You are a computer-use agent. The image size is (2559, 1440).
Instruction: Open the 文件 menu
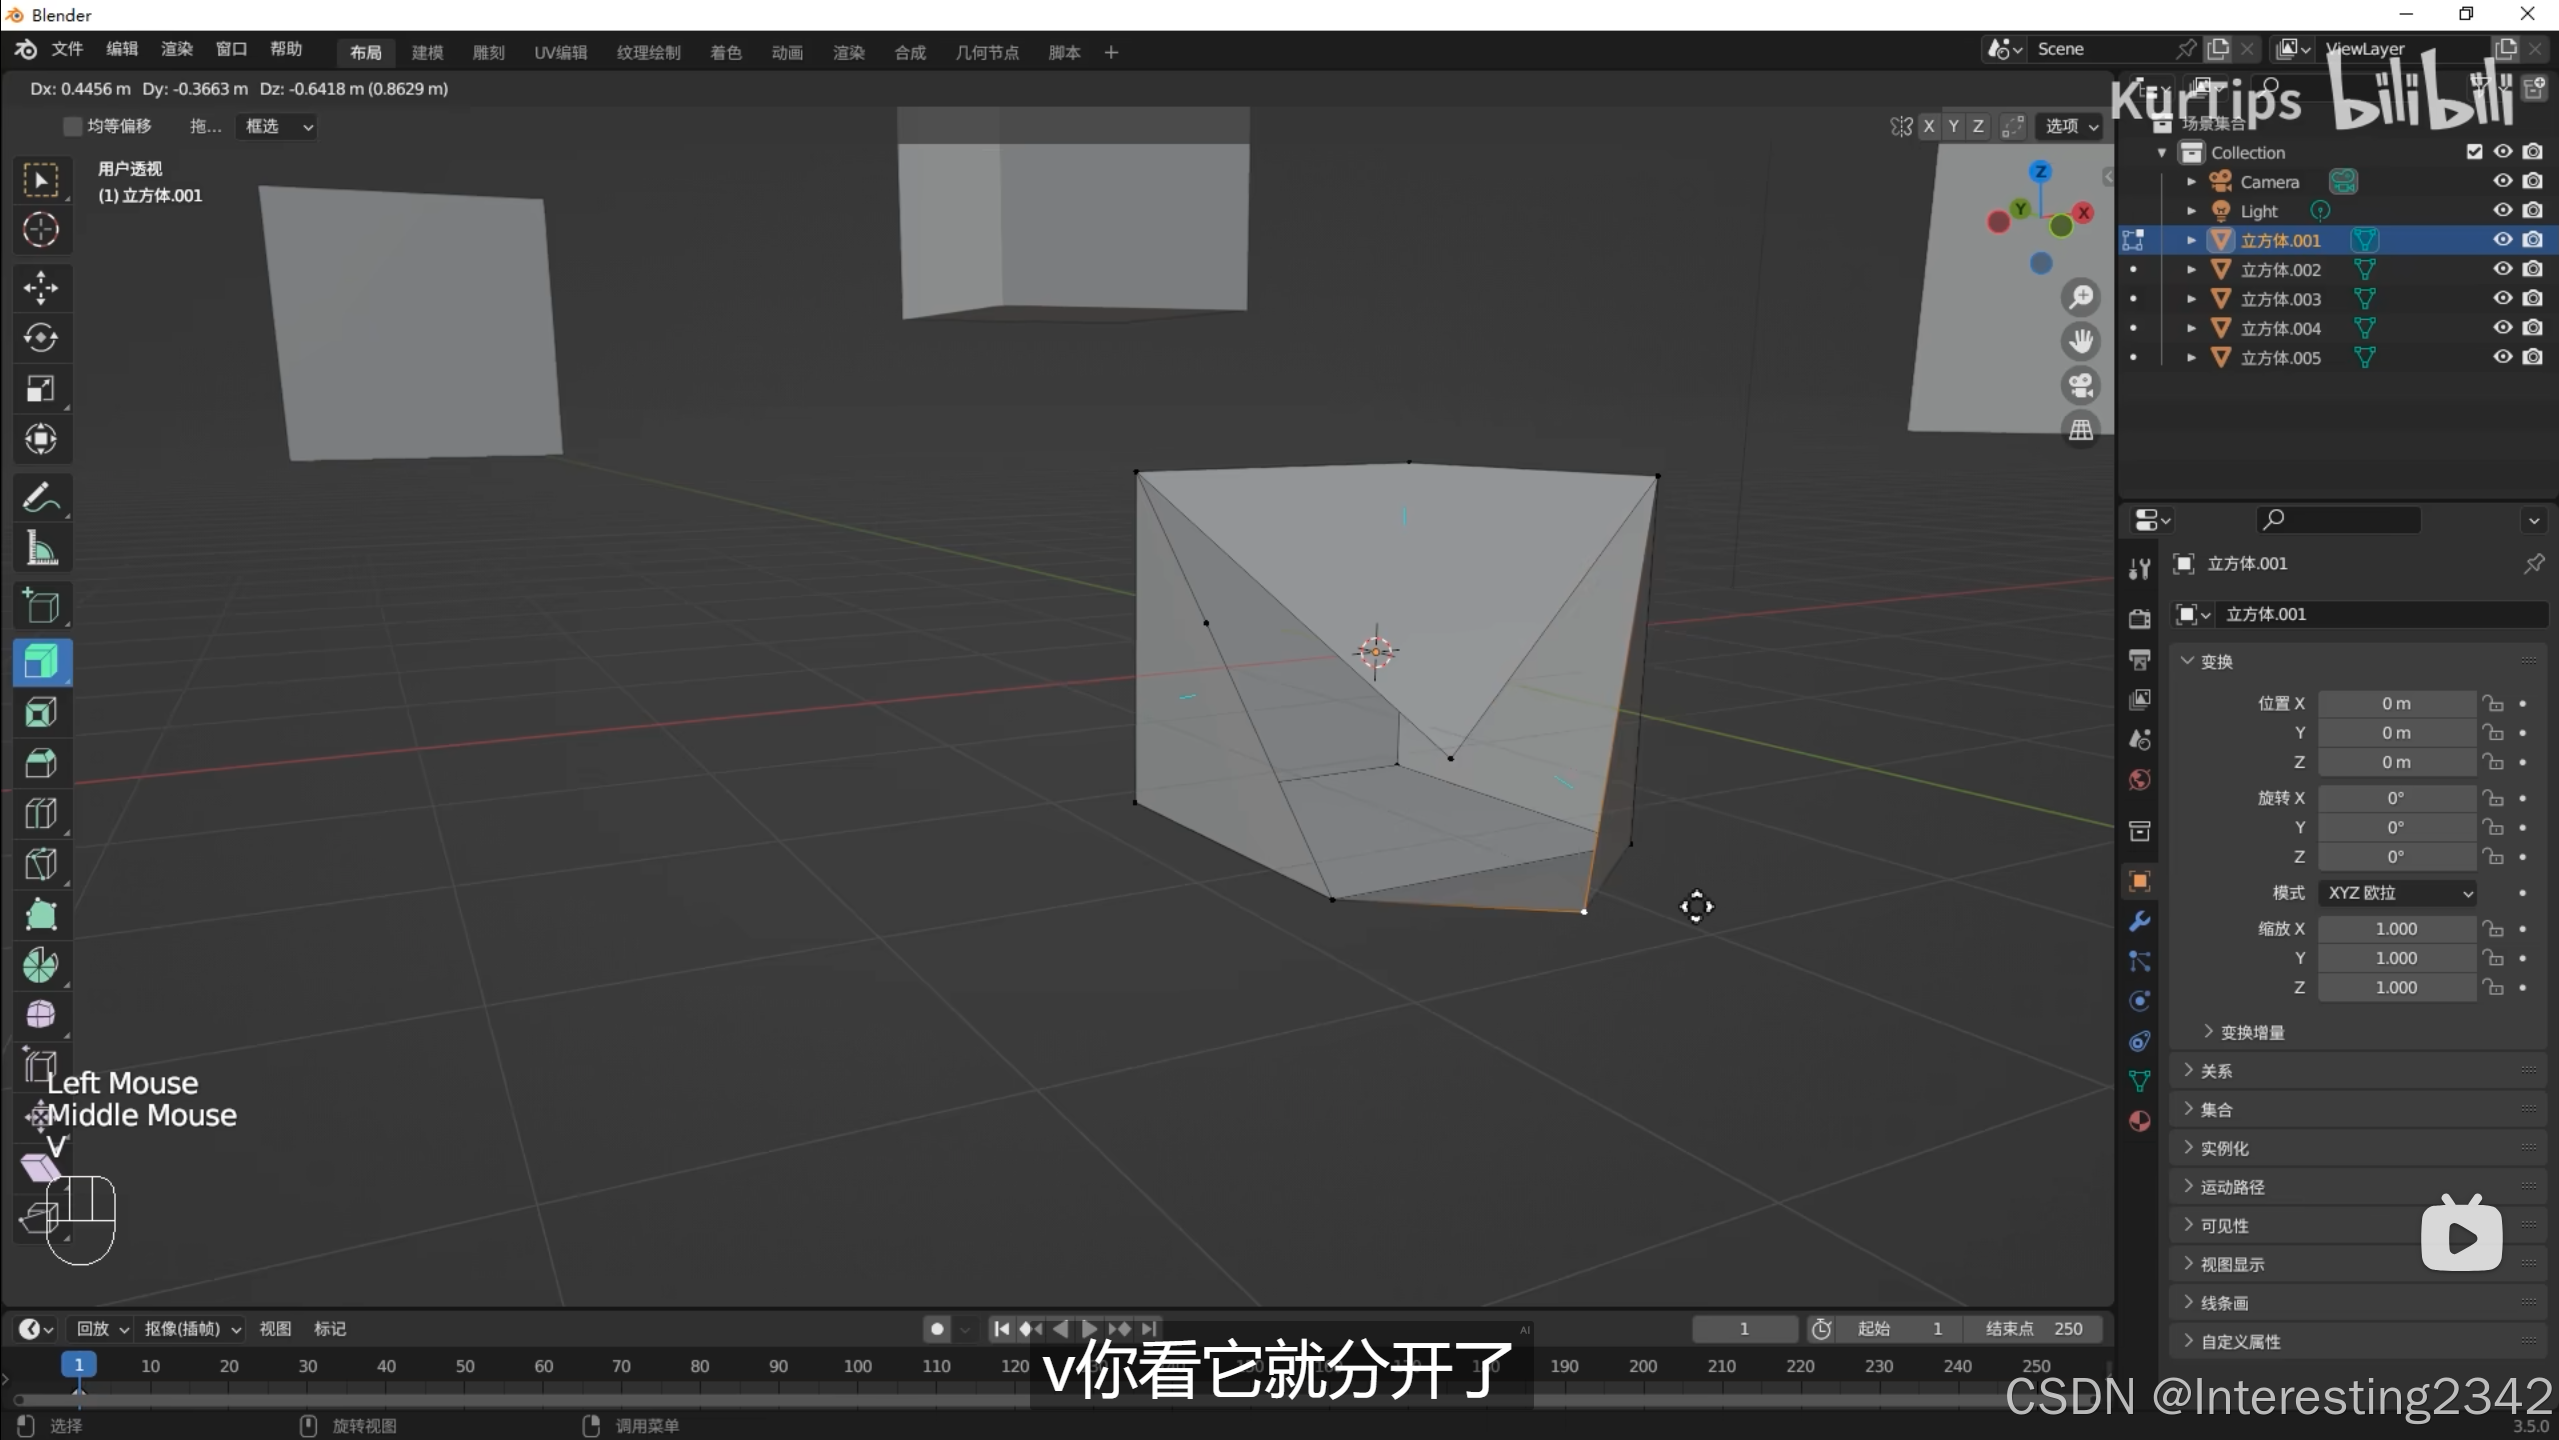click(67, 49)
